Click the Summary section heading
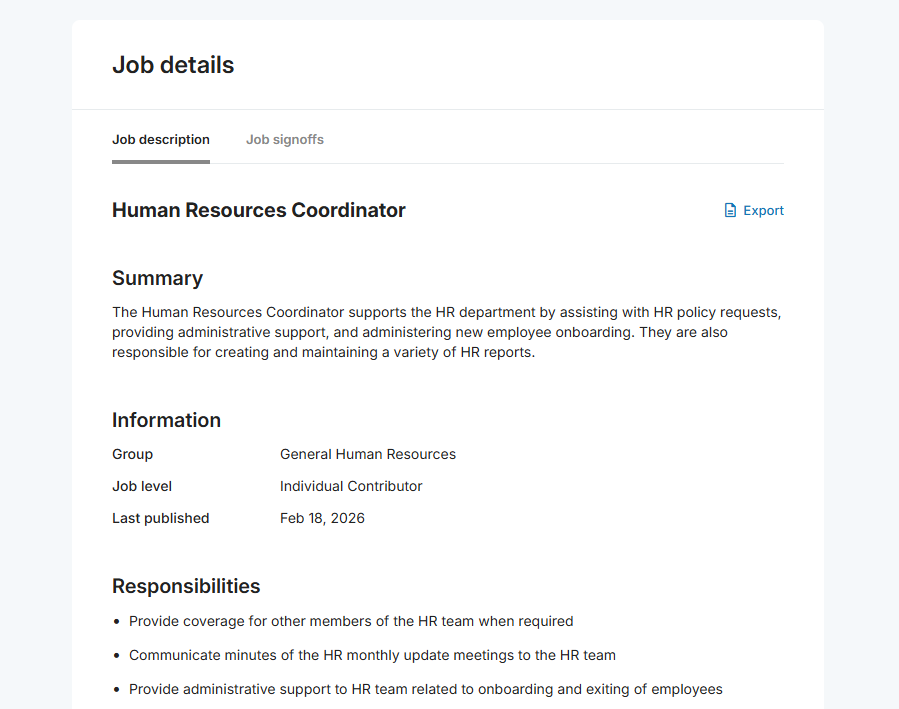This screenshot has width=899, height=709. pos(157,278)
